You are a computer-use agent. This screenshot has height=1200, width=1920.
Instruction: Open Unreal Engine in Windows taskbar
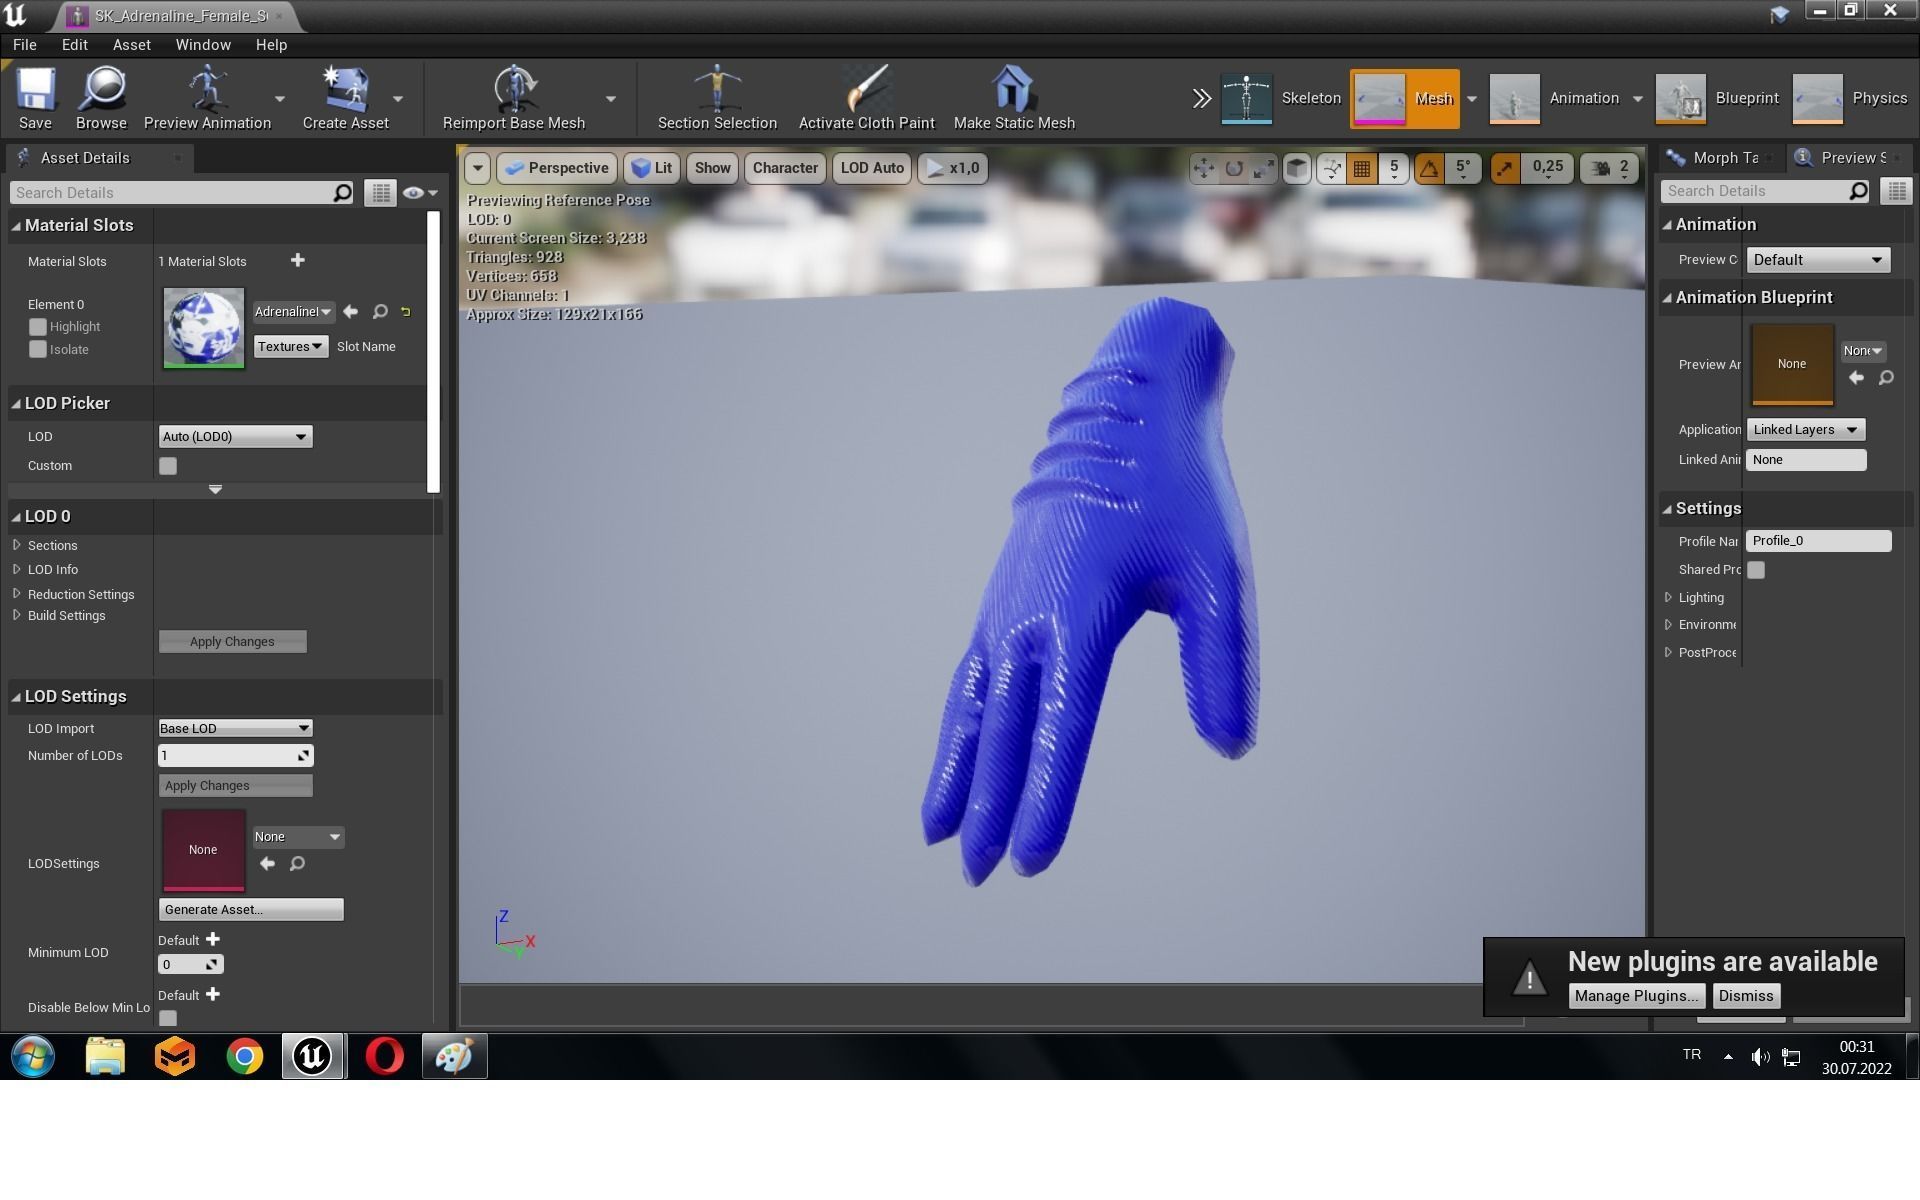tap(313, 1056)
